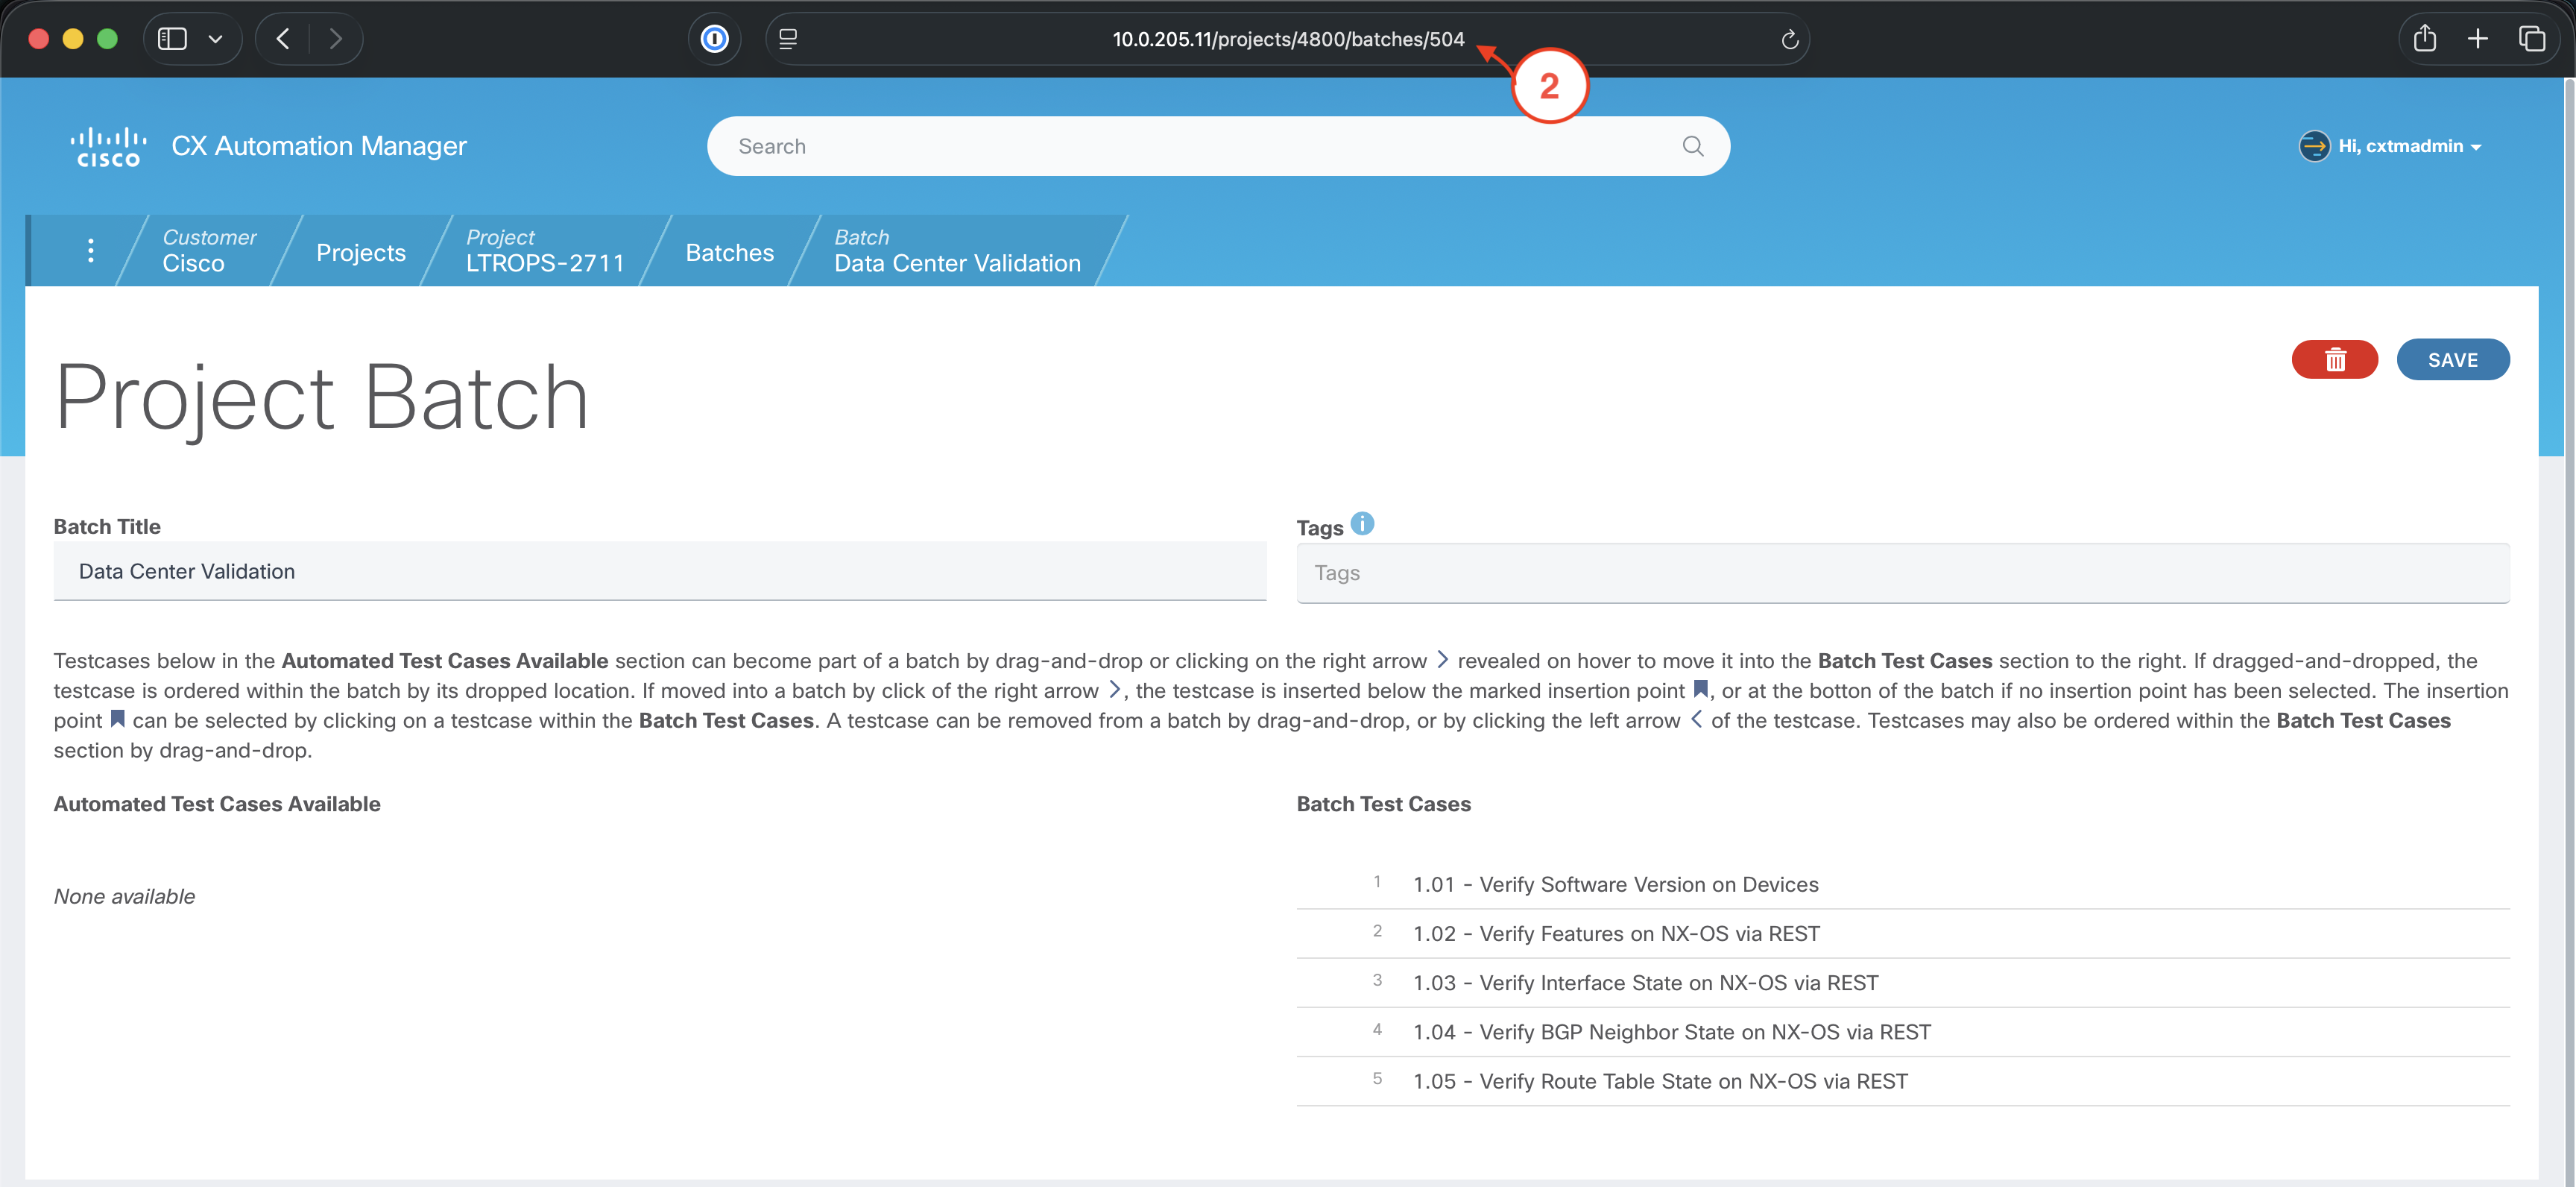Expand the sidebar options chevron

(215, 39)
